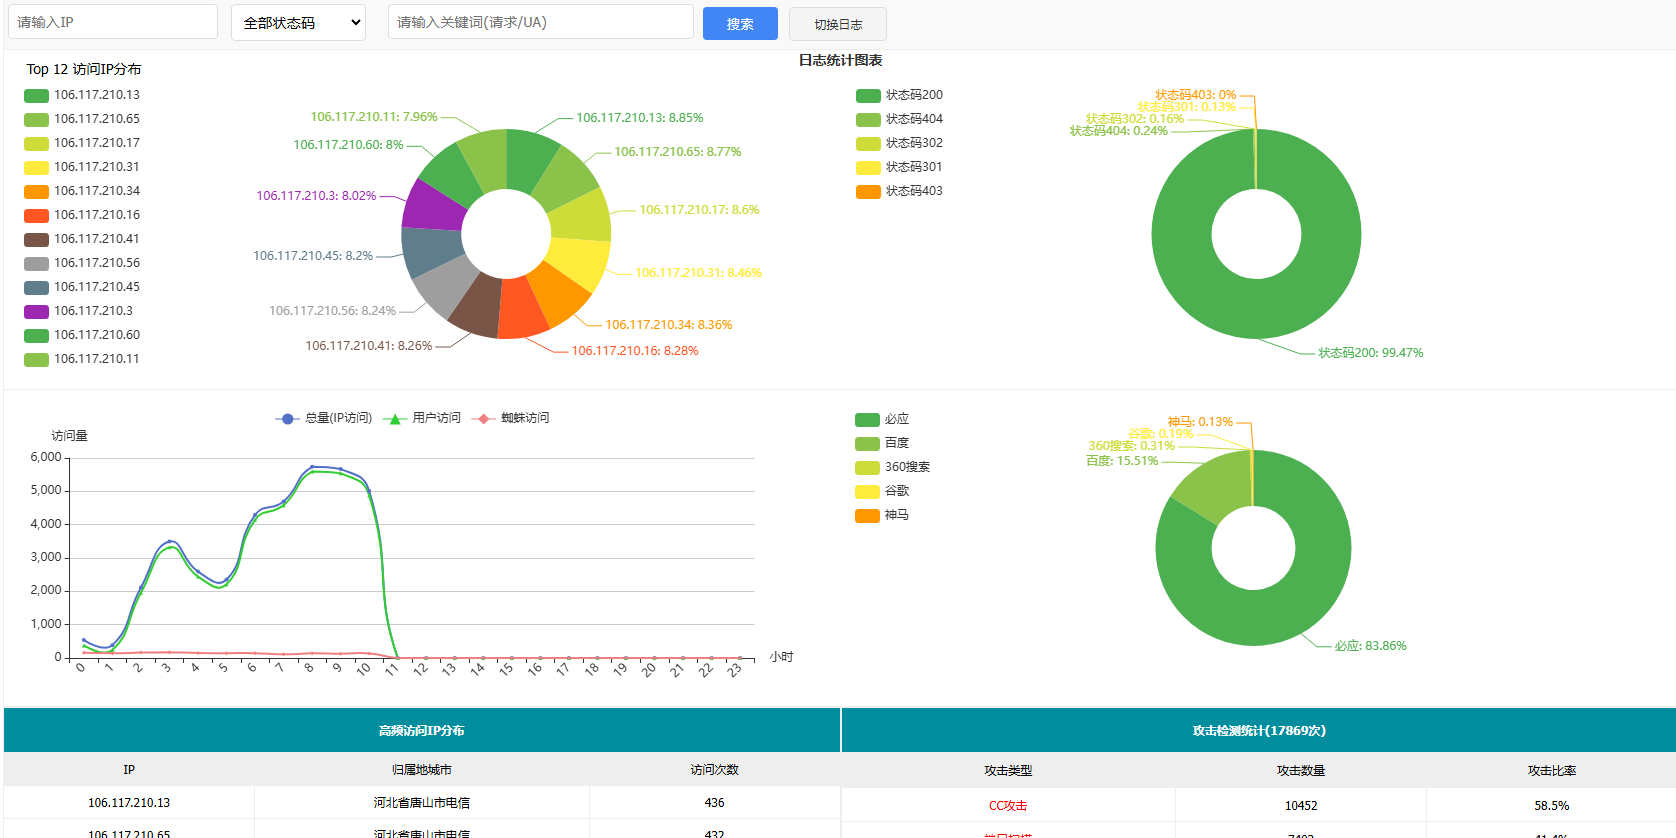
Task: Click attack count cell 10452
Action: click(1301, 806)
